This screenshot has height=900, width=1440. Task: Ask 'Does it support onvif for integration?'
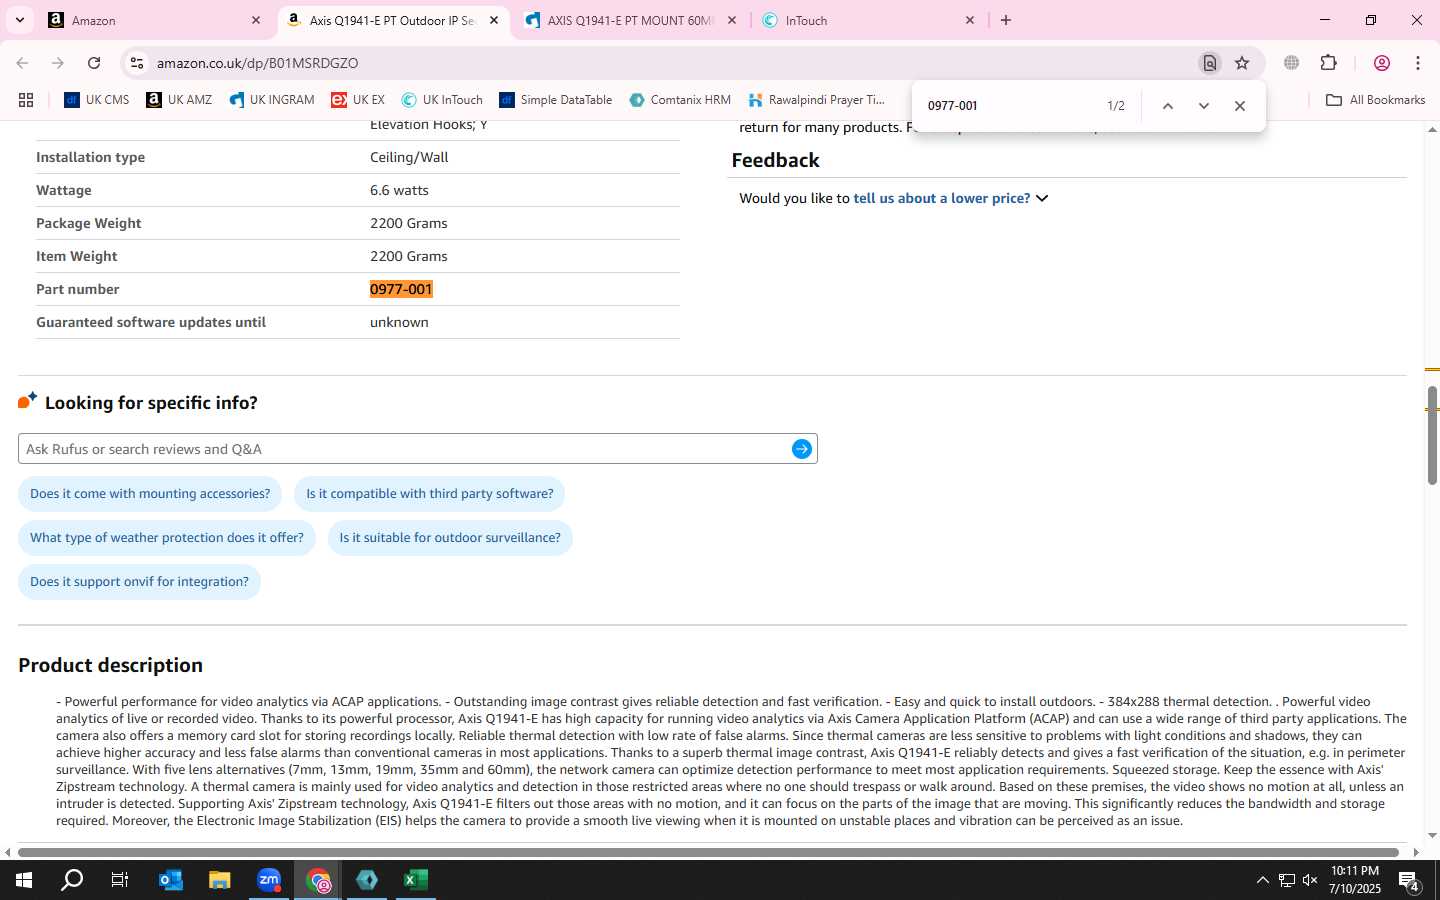[x=139, y=582]
